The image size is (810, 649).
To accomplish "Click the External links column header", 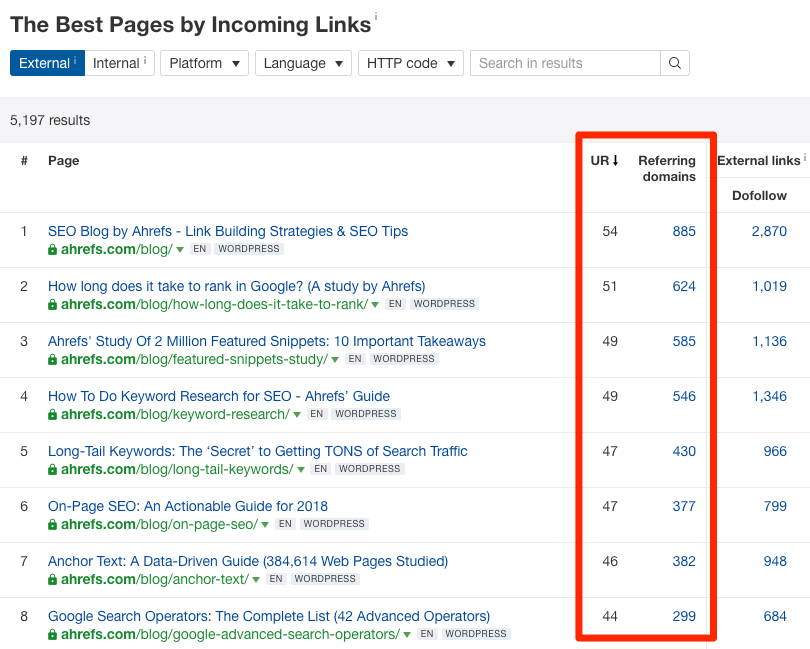I will (x=758, y=161).
